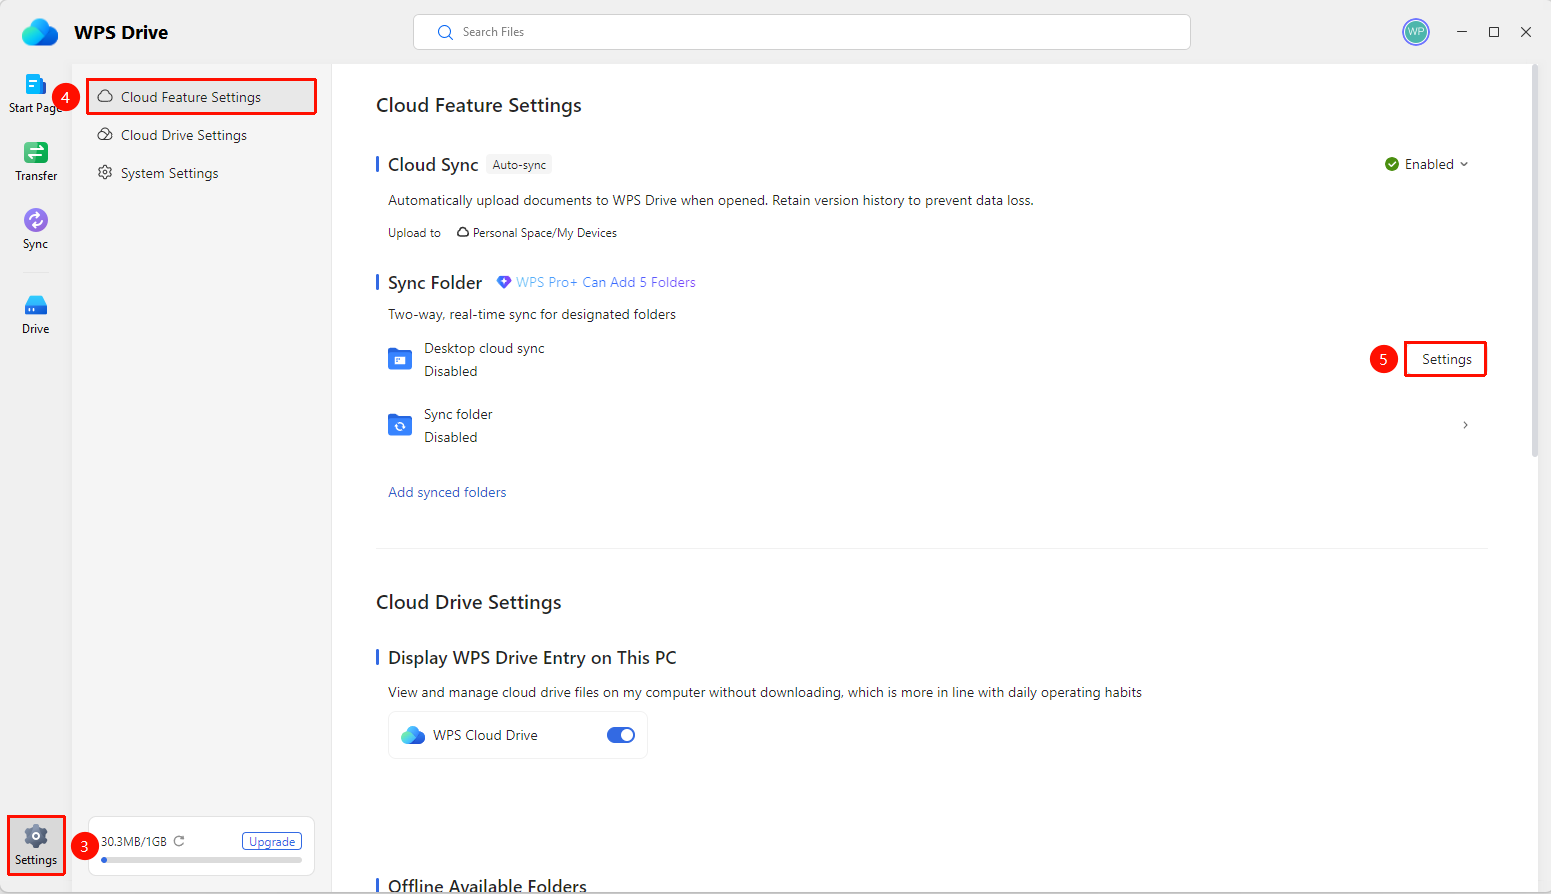Select Cloud Feature Settings menu item
The height and width of the screenshot is (894, 1551).
pyautogui.click(x=201, y=97)
